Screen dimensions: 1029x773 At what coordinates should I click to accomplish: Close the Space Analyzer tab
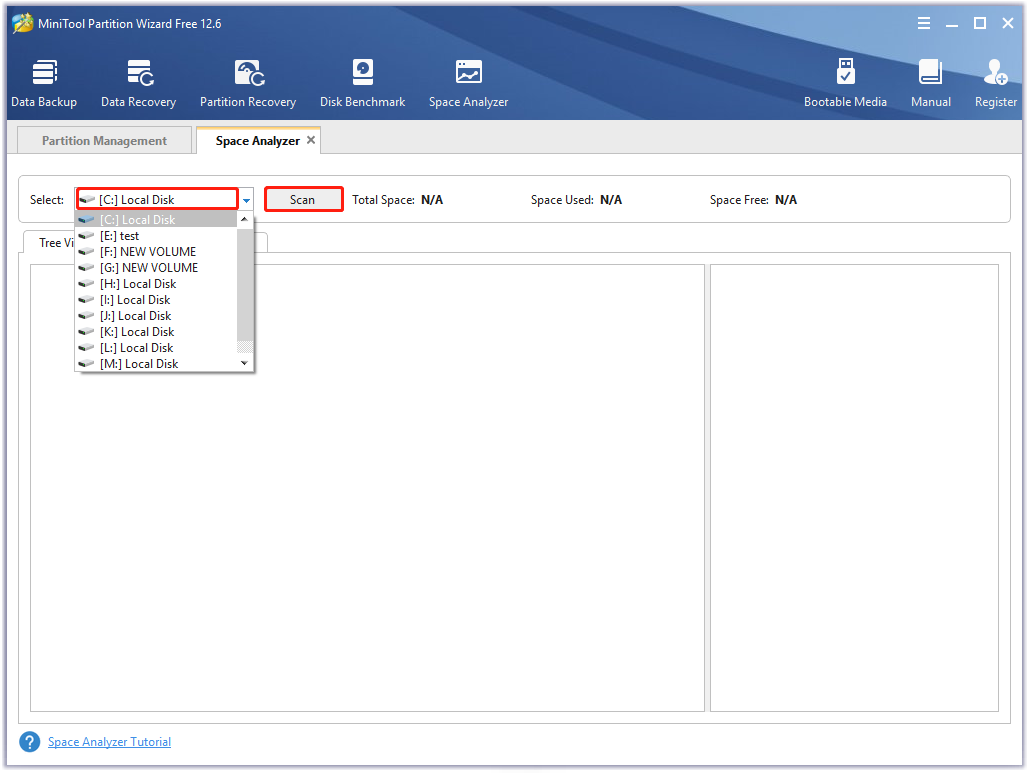pyautogui.click(x=311, y=140)
